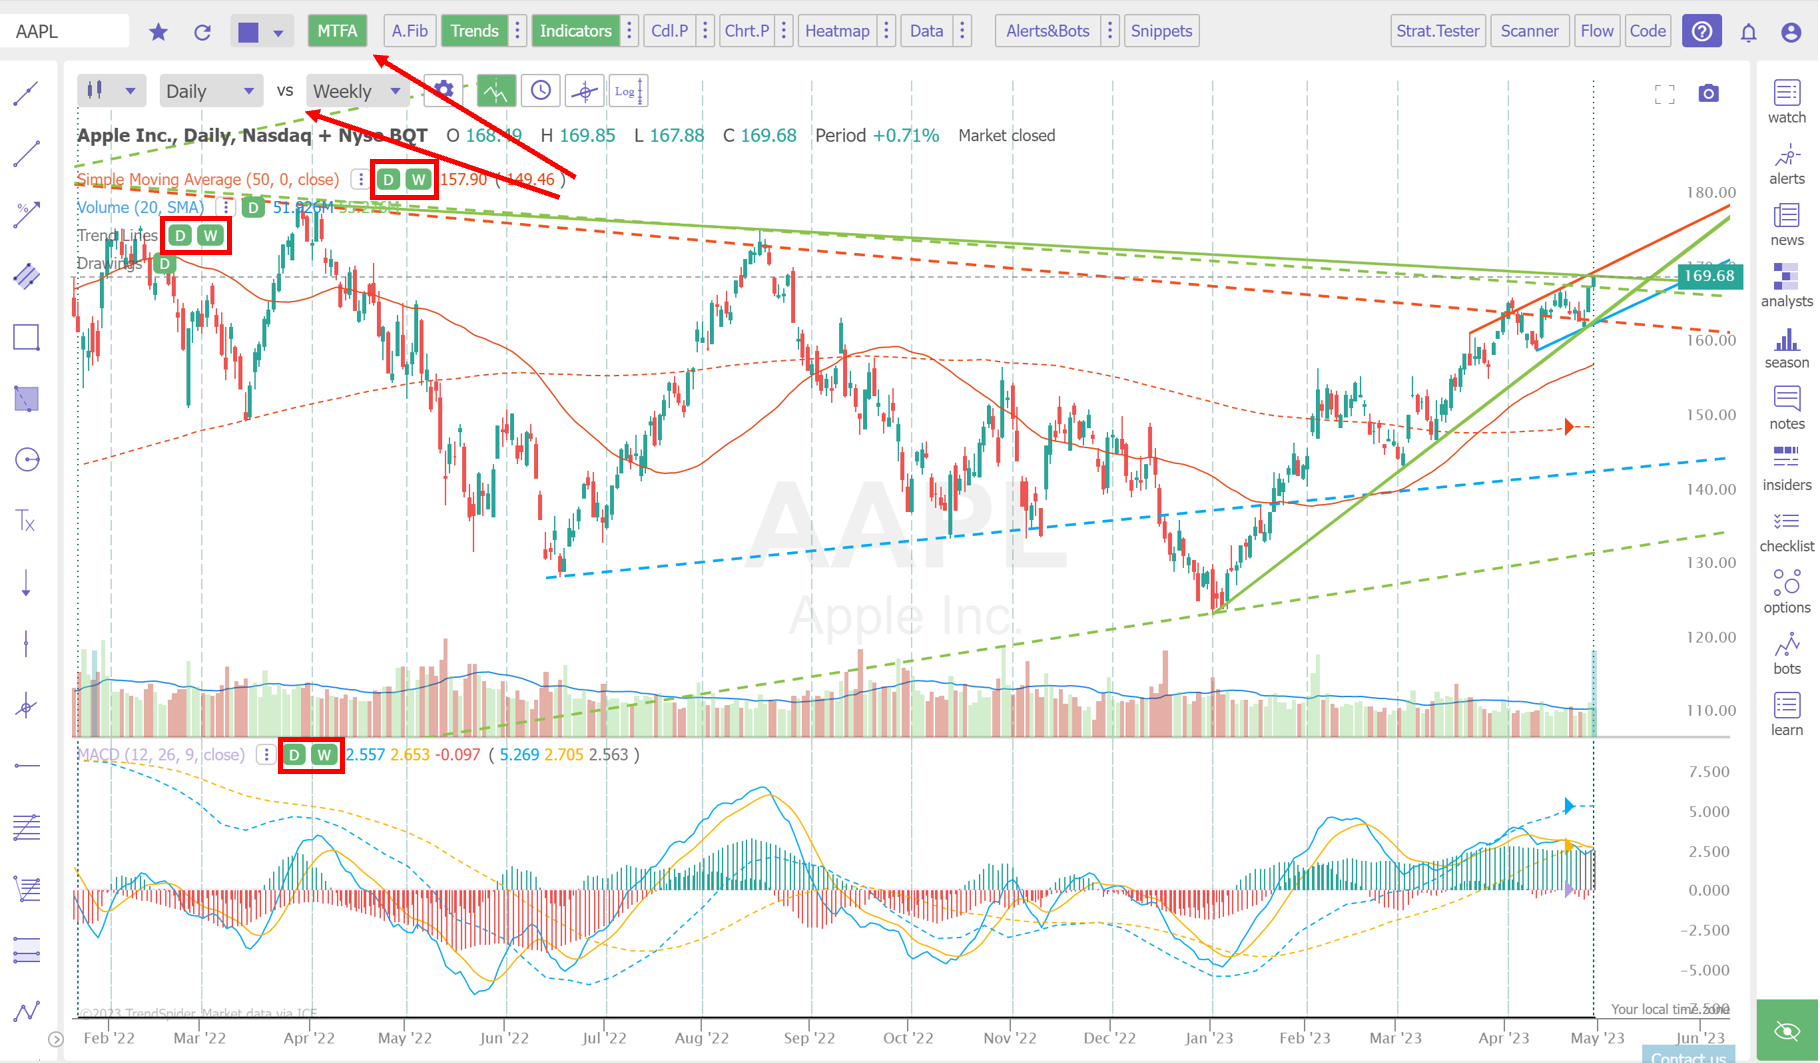This screenshot has width=1820, height=1063.
Task: Open the help question mark menu
Action: pyautogui.click(x=1702, y=31)
